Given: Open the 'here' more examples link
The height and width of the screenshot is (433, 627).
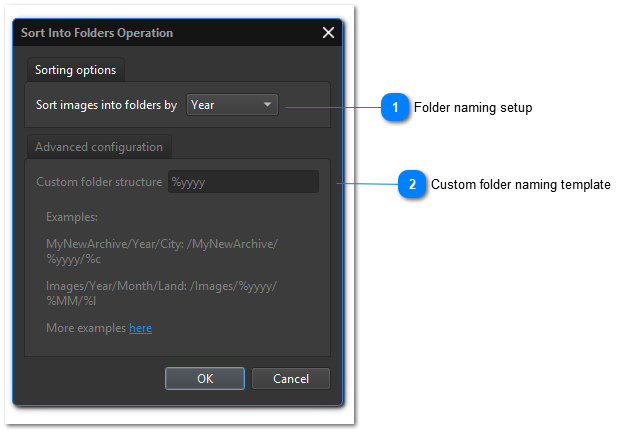Looking at the screenshot, I should tap(140, 328).
